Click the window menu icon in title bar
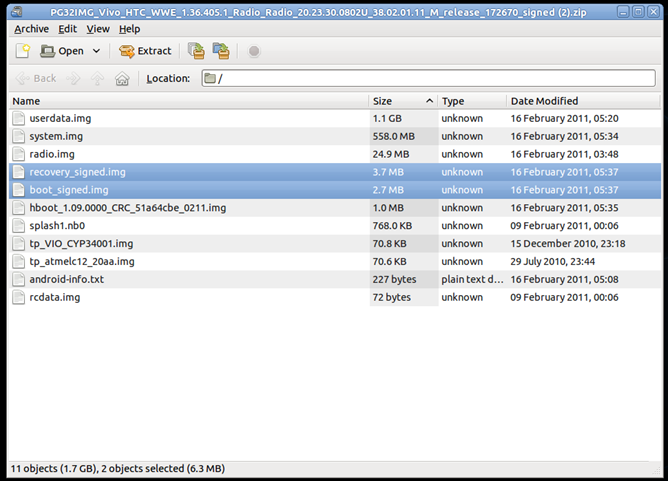The image size is (668, 481). 17,12
